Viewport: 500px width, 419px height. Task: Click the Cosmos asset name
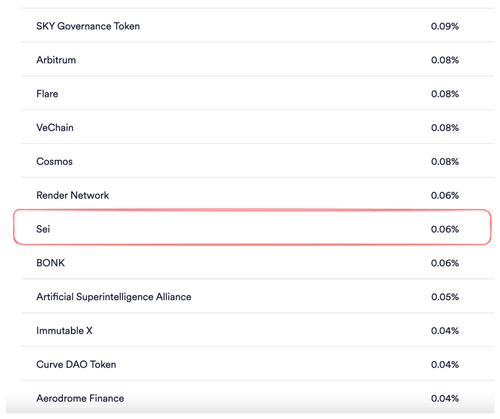[54, 161]
